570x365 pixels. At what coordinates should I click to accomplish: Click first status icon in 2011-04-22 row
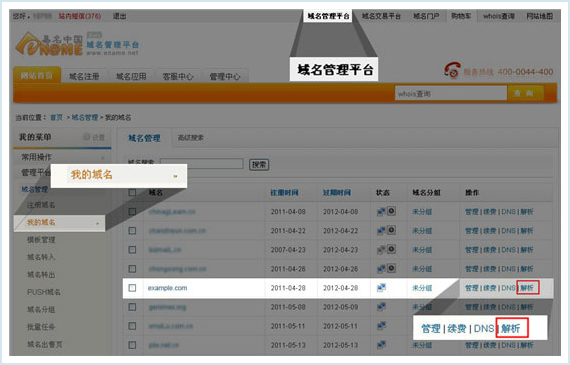tap(381, 230)
